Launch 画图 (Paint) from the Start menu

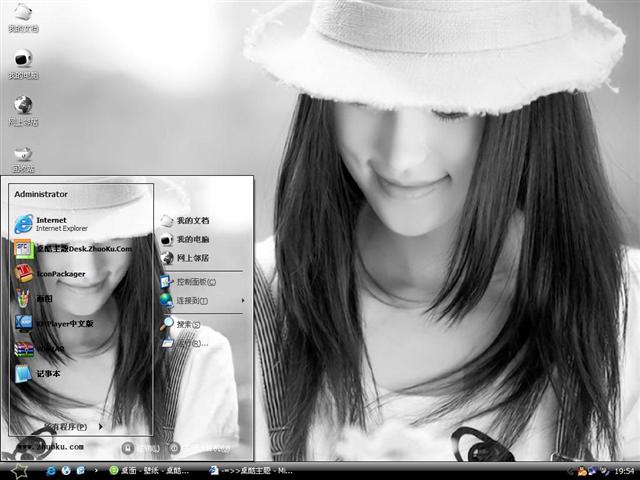tap(45, 298)
